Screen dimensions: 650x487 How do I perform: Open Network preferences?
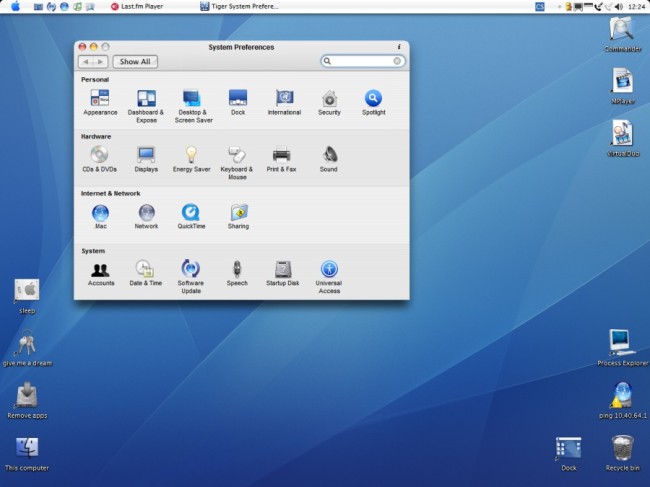point(146,217)
